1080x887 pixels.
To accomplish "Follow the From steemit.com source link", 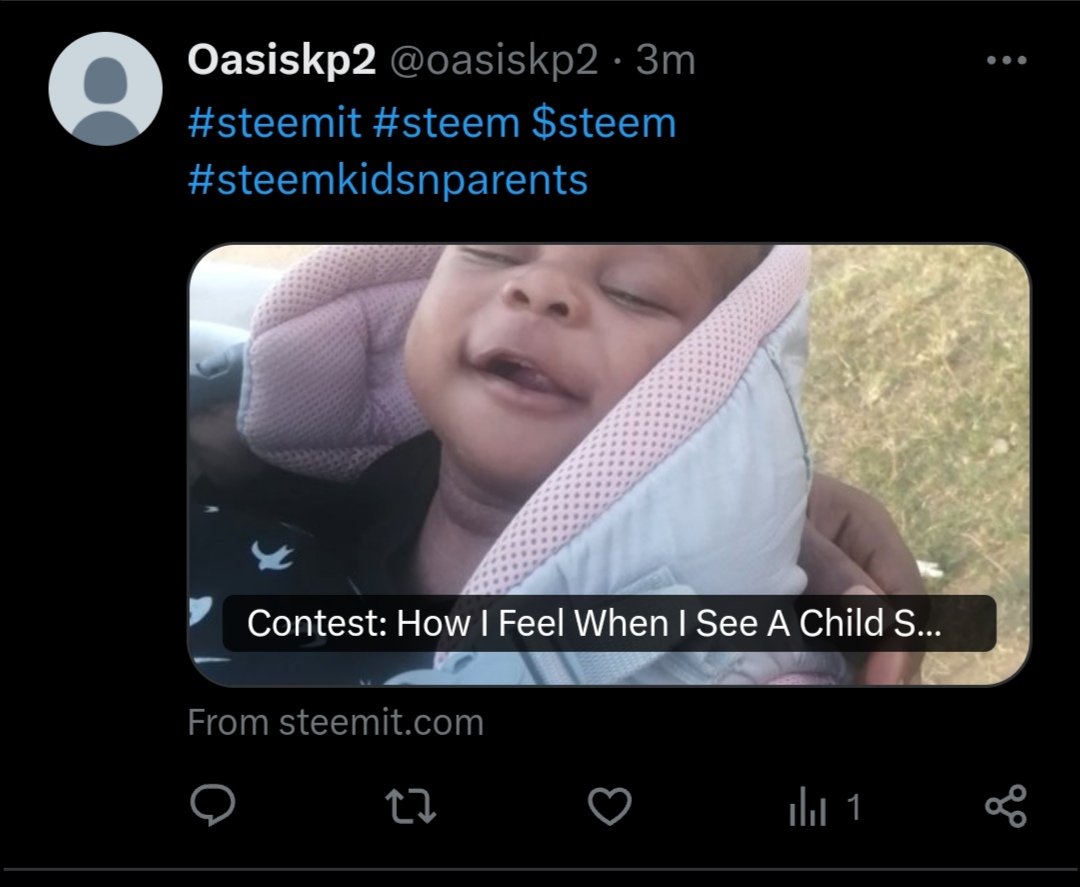I will click(x=335, y=722).
